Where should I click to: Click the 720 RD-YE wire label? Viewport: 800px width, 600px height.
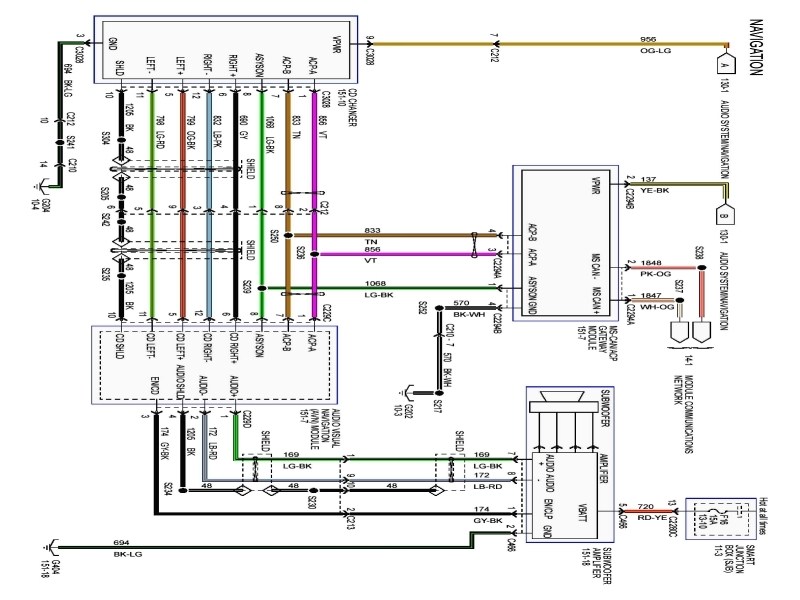(x=652, y=512)
